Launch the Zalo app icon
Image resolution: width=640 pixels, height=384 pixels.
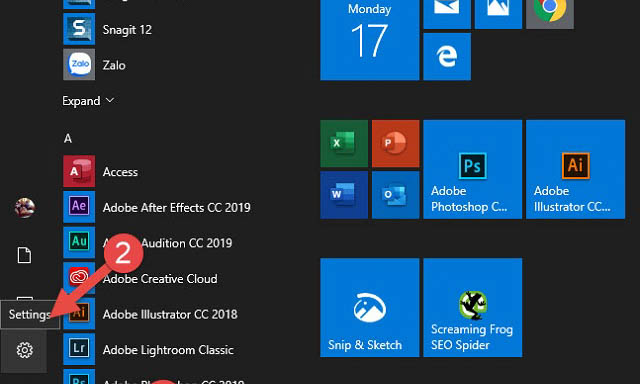pyautogui.click(x=79, y=65)
